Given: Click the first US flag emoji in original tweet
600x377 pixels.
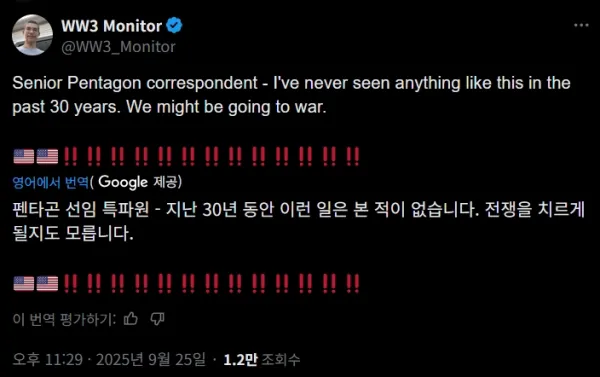Looking at the screenshot, I should [24, 156].
